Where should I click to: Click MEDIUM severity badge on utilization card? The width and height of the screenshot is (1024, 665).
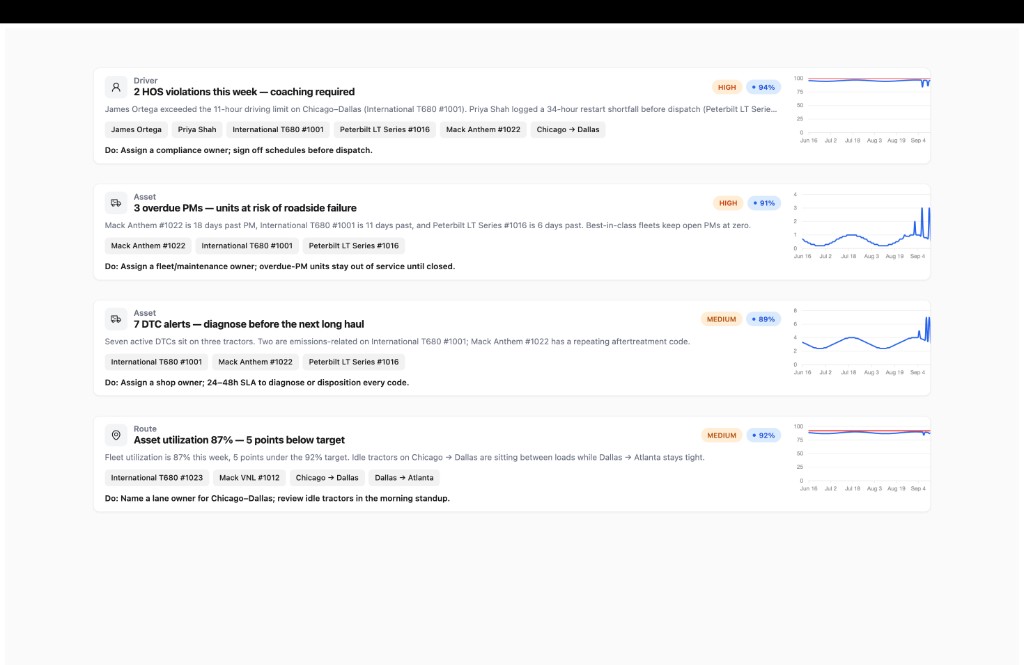[x=722, y=435]
